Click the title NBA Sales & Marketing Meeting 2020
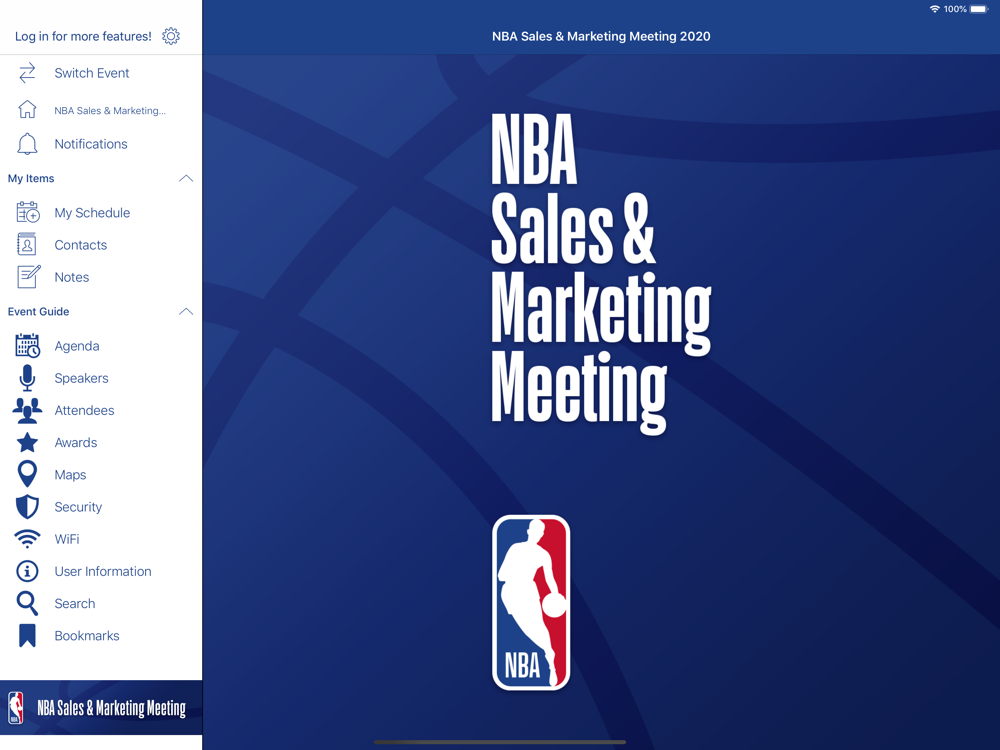Viewport: 1000px width, 750px height. pos(601,36)
